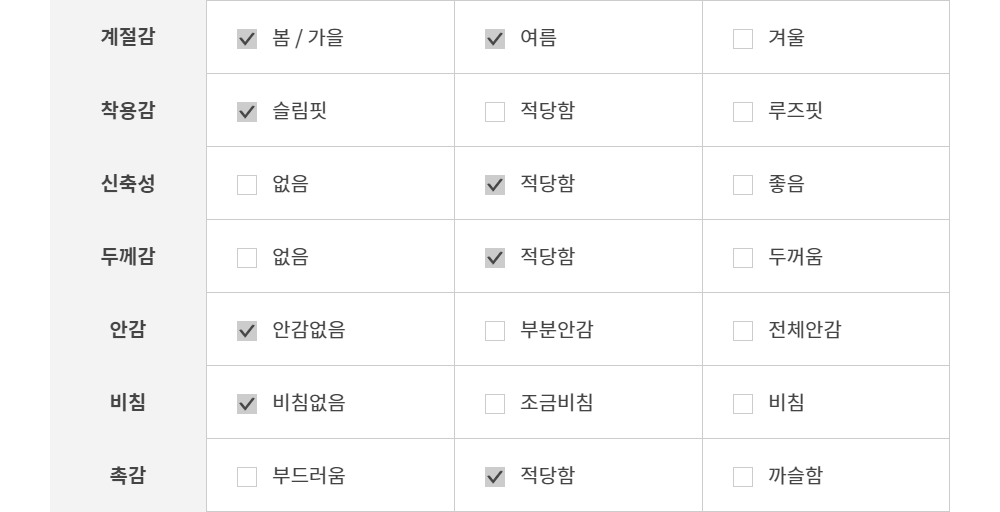This screenshot has height=512, width=1000.
Task: Check the 좋음 checkbox
Action: [743, 185]
